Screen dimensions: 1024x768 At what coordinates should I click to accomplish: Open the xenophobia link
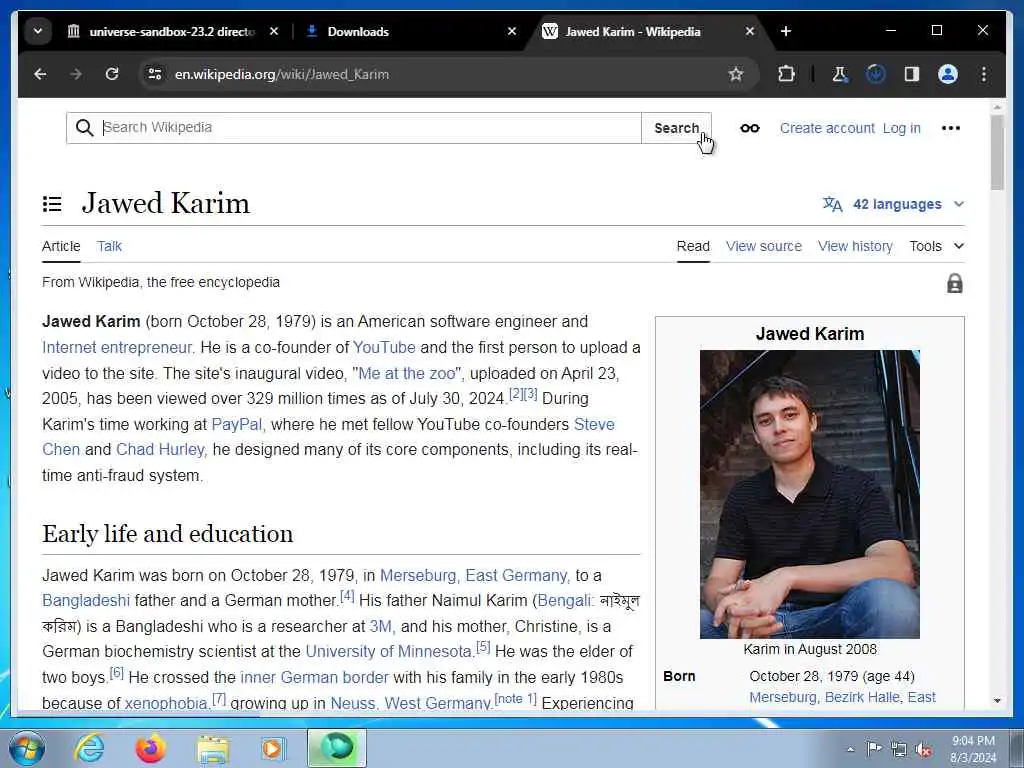(x=166, y=703)
